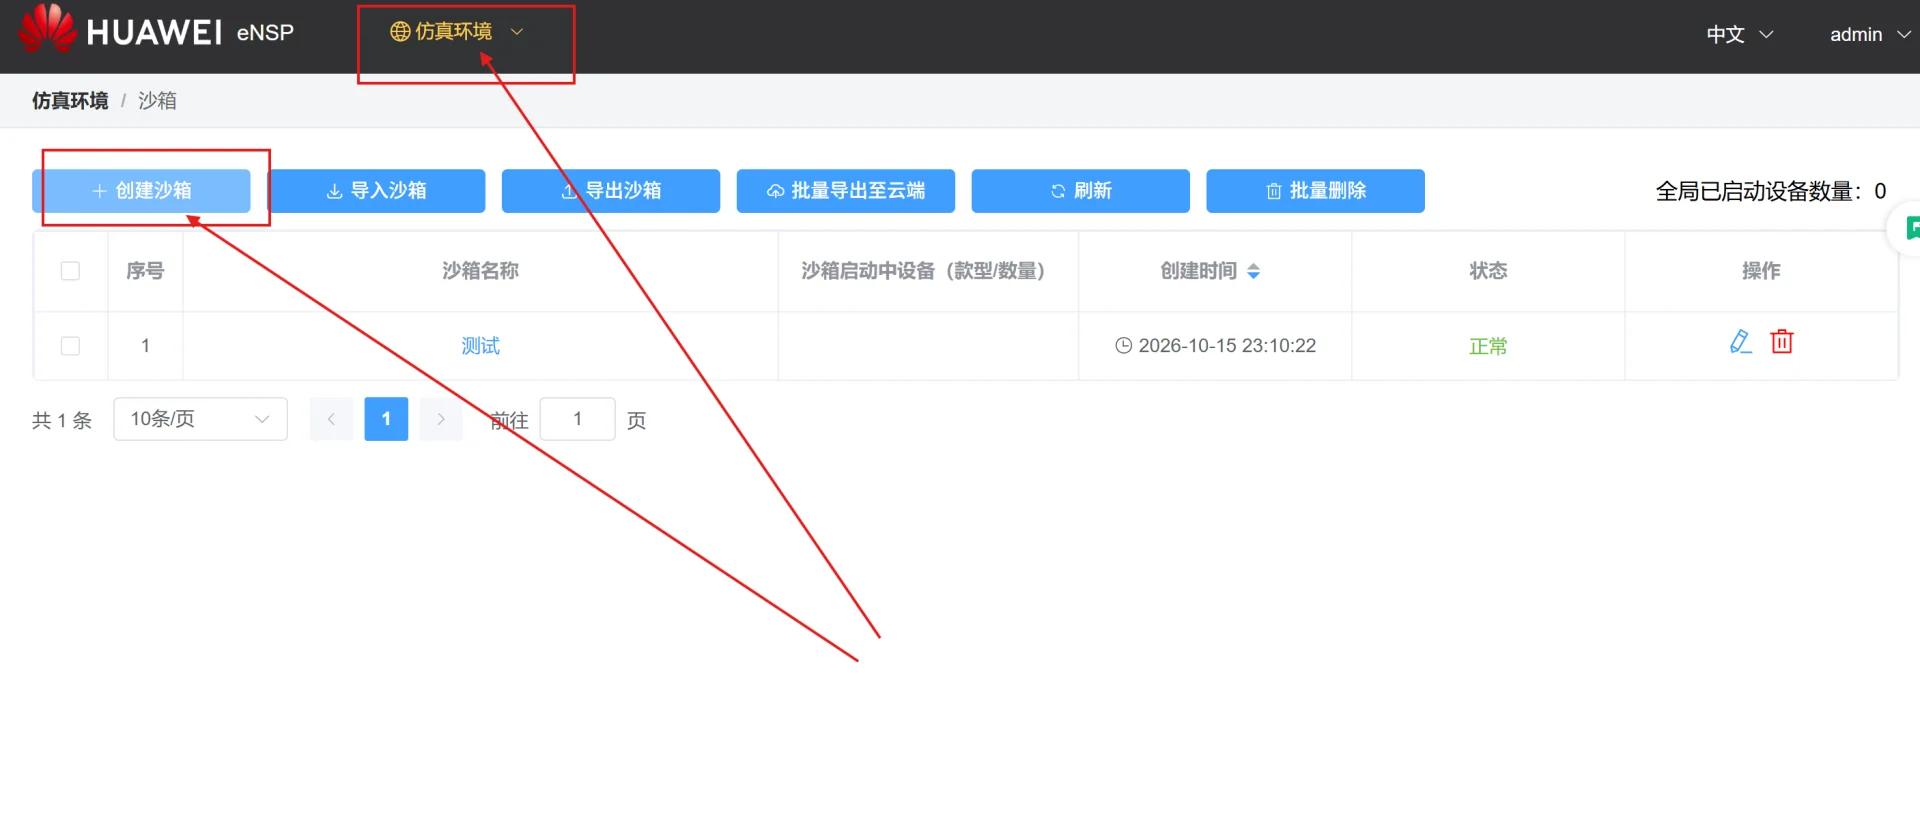The height and width of the screenshot is (821, 1920).
Task: Click the 沙箱 breadcrumb item
Action: (157, 101)
